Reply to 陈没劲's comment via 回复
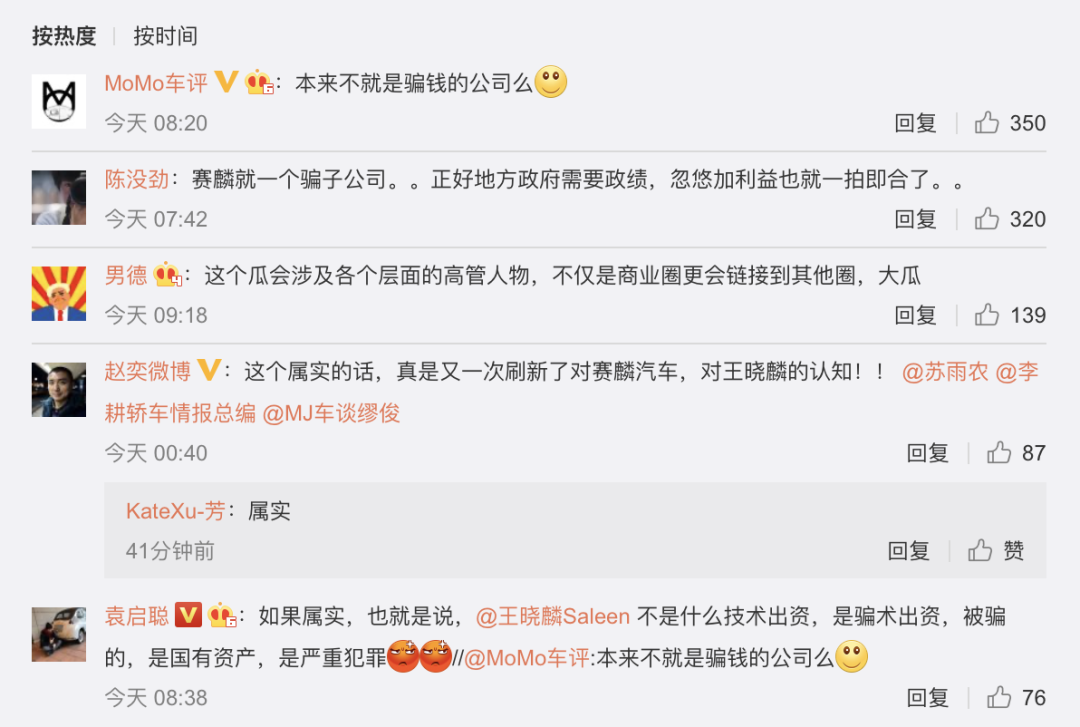Image resolution: width=1080 pixels, height=727 pixels. tap(915, 218)
